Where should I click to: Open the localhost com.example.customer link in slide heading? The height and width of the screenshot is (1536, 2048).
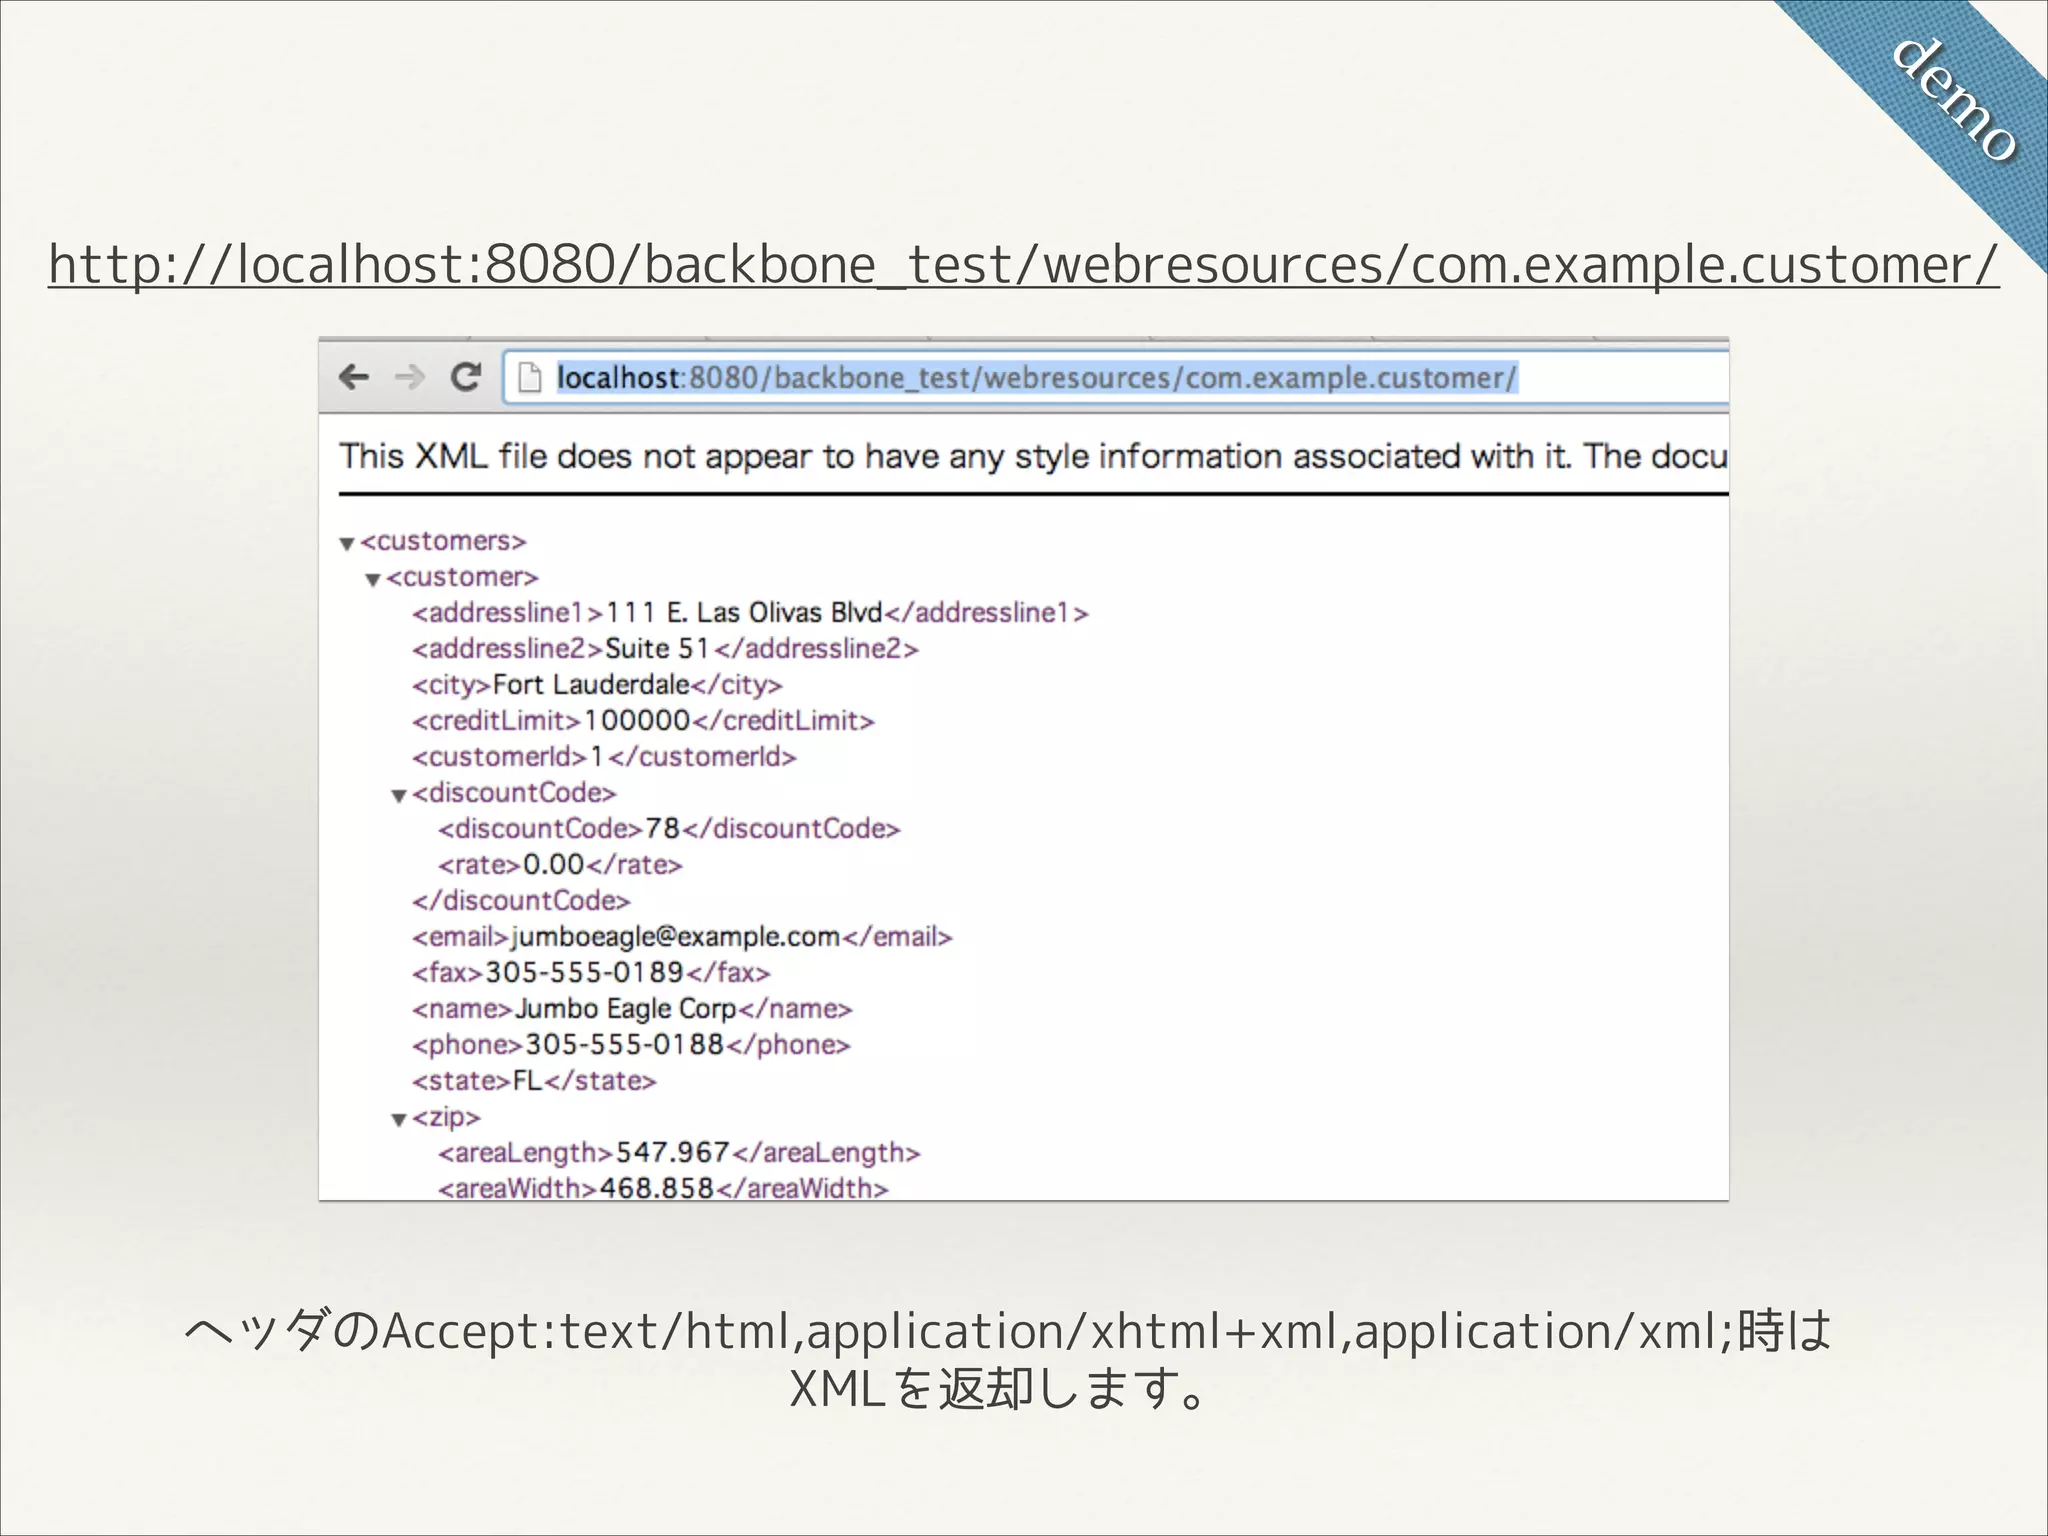(x=1023, y=265)
